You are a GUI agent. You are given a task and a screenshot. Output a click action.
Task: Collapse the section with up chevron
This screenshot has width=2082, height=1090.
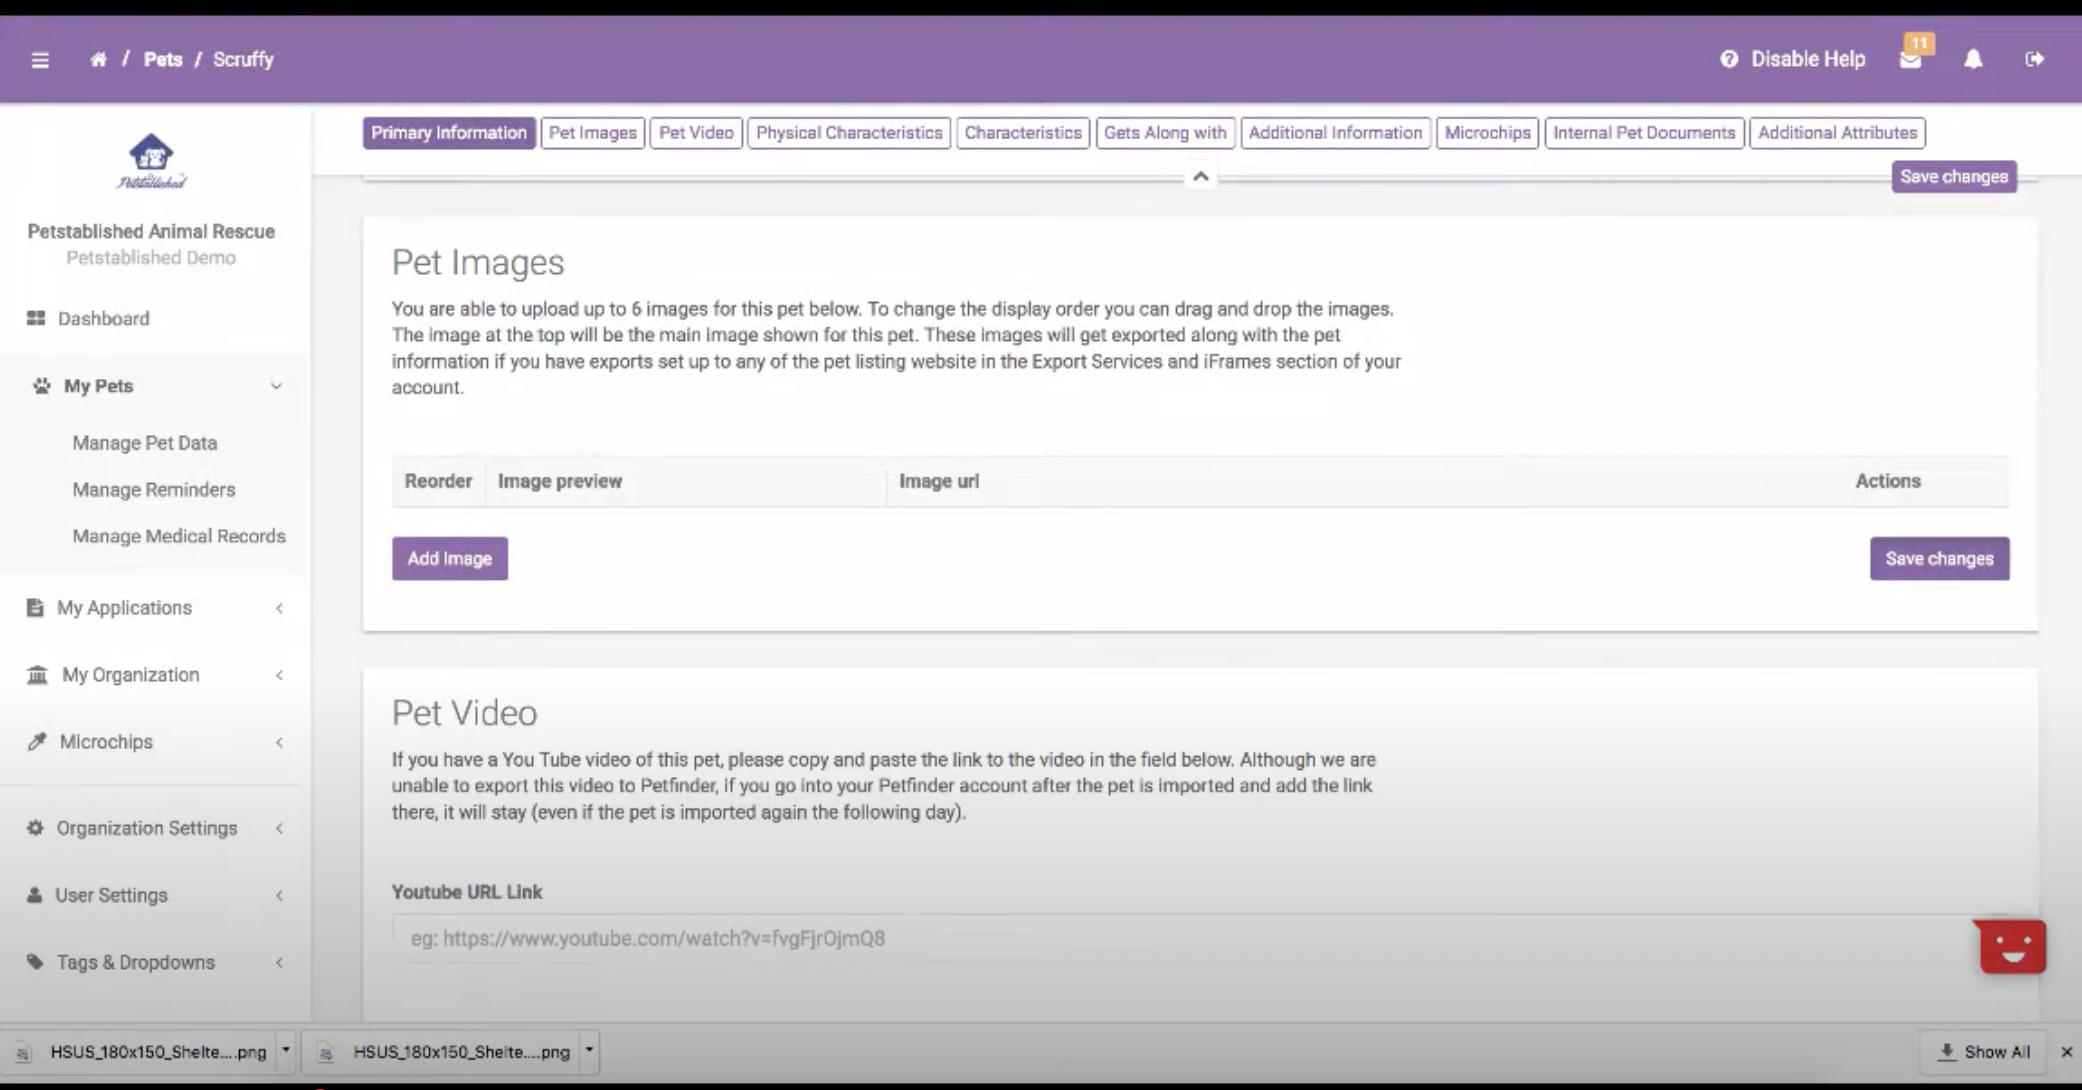pyautogui.click(x=1201, y=177)
